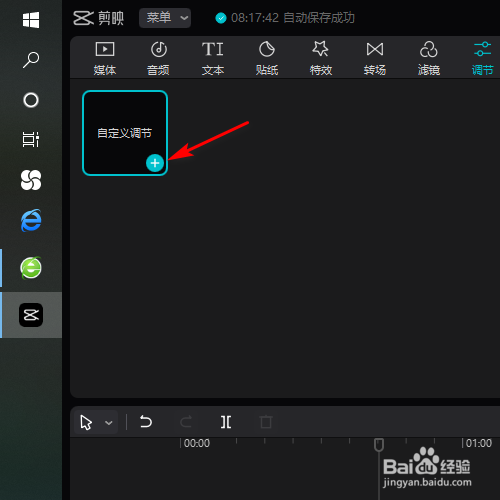
Task: Switch to the 贴纸 stickers tab
Action: (x=267, y=59)
